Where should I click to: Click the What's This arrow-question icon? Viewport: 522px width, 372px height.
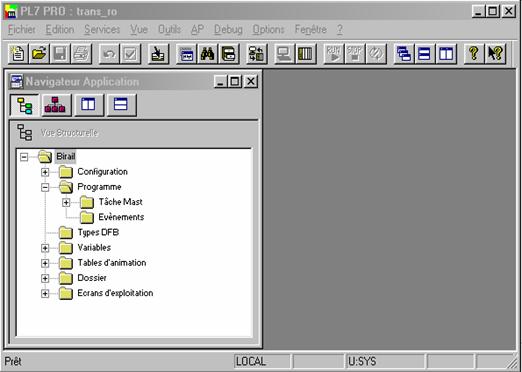[495, 53]
